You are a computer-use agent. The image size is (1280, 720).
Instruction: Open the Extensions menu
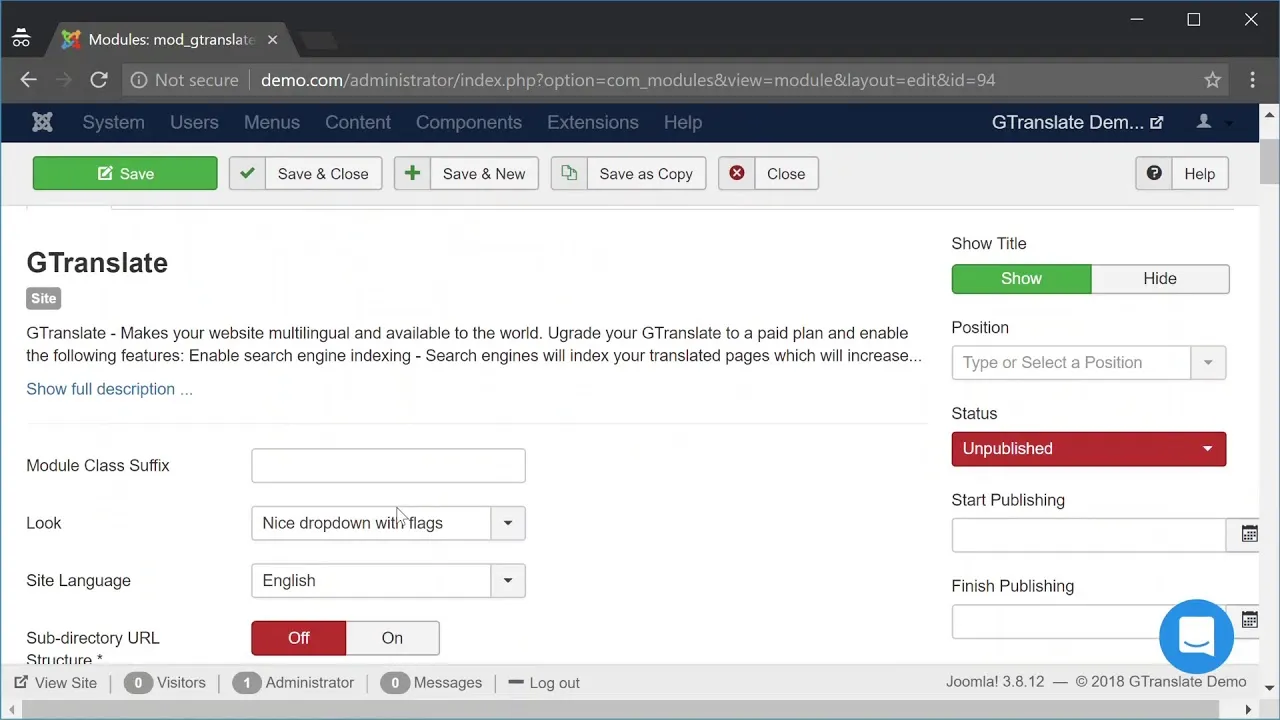(x=593, y=122)
